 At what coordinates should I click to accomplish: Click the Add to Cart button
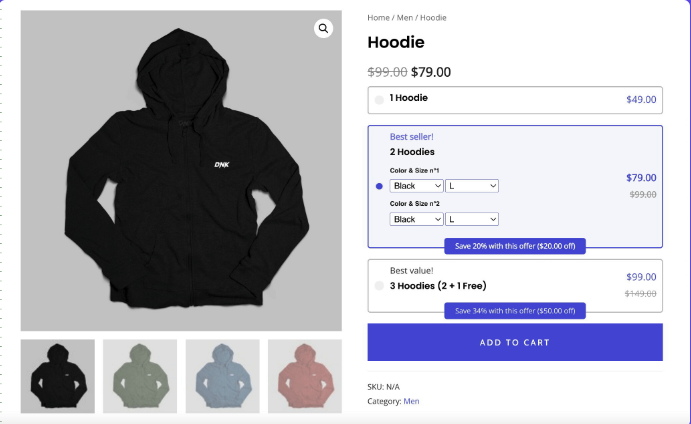pyautogui.click(x=515, y=342)
